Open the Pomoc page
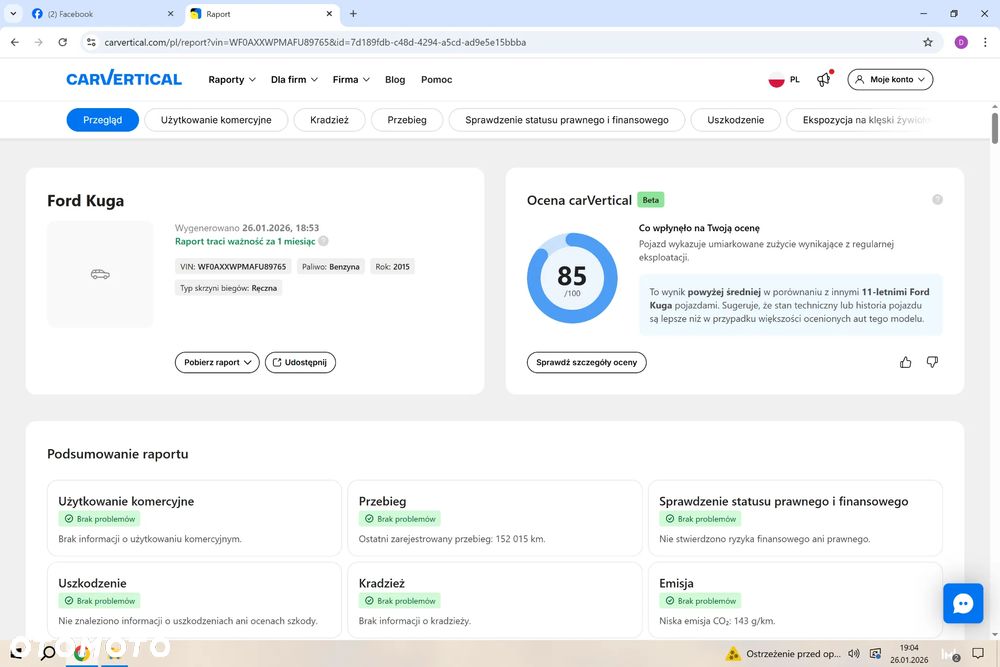This screenshot has width=1000, height=667. (436, 80)
